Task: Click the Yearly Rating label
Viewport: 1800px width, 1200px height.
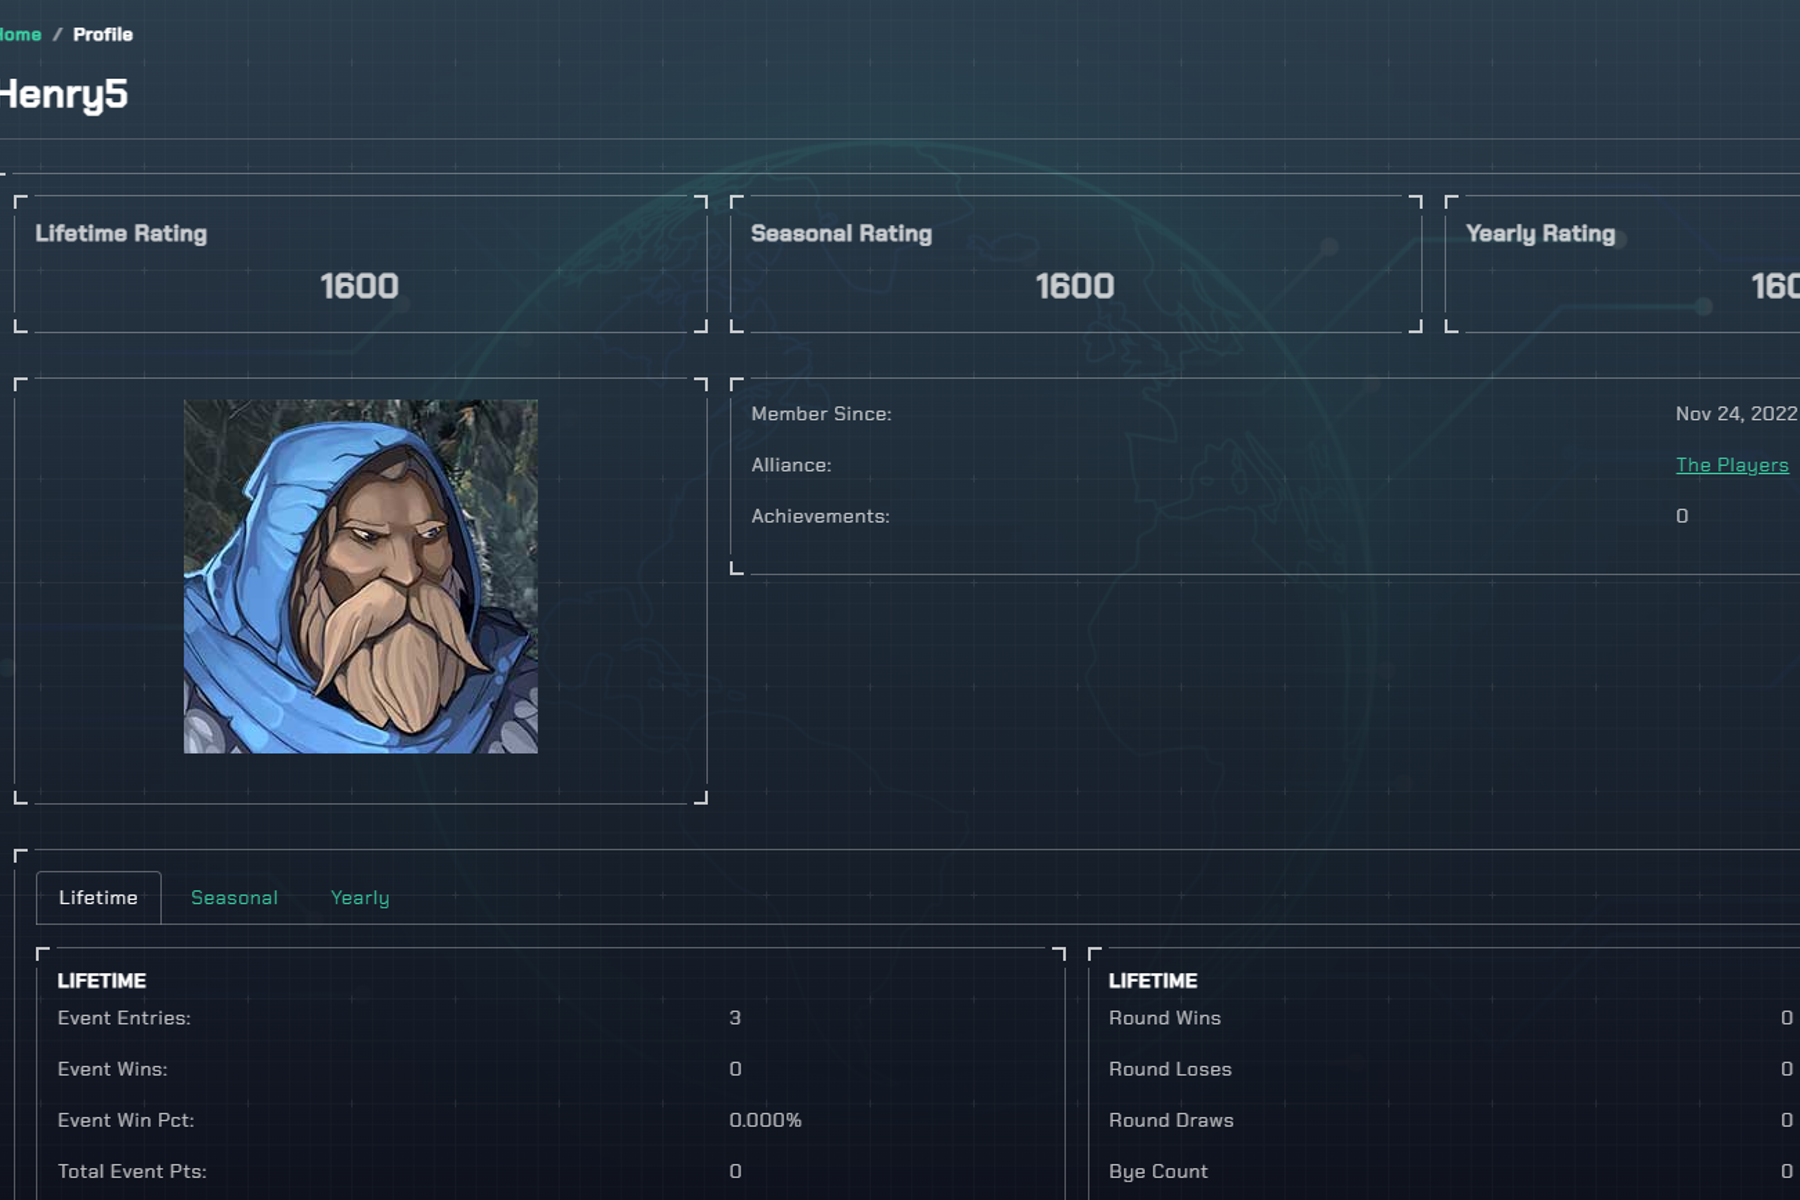Action: pos(1540,233)
